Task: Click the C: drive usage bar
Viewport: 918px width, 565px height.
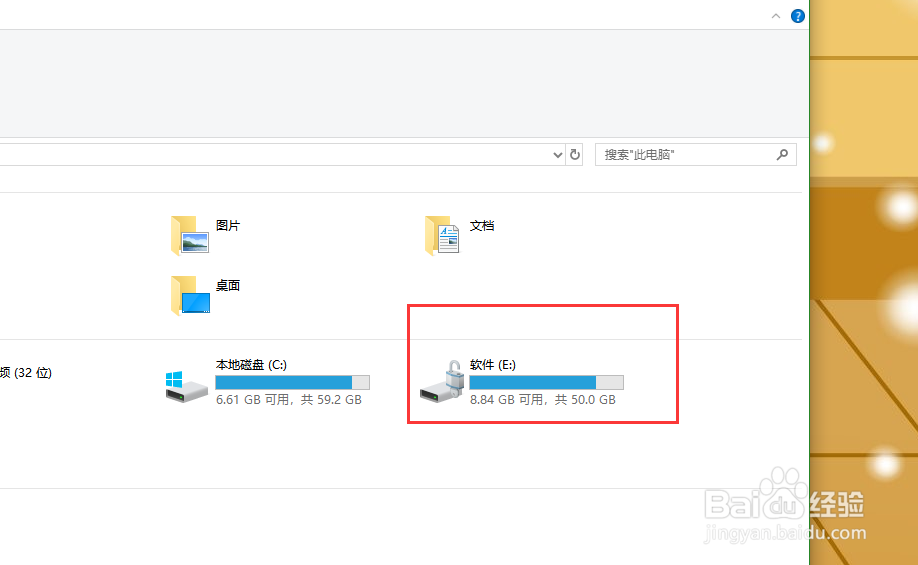Action: click(x=292, y=382)
